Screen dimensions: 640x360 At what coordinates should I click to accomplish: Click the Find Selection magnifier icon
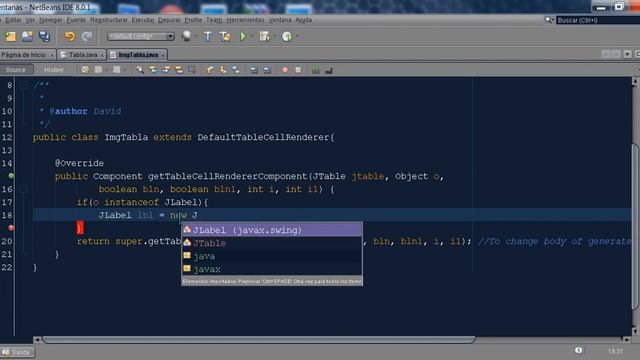coord(140,70)
